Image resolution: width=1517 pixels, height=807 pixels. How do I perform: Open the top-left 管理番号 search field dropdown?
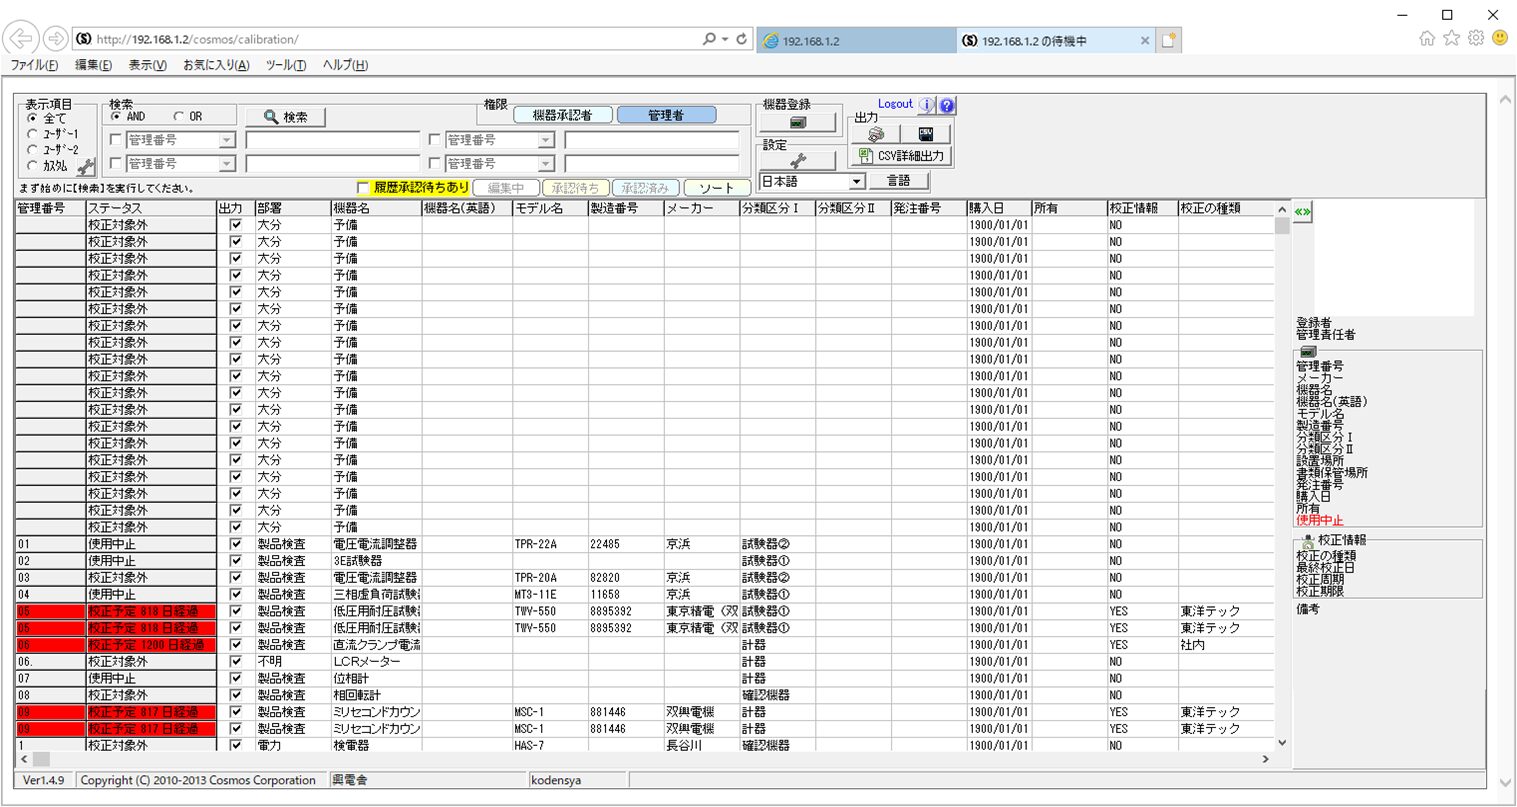pos(227,140)
